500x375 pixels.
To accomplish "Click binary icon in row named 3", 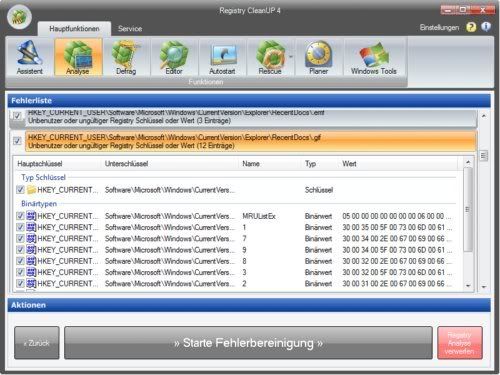I will point(31,272).
